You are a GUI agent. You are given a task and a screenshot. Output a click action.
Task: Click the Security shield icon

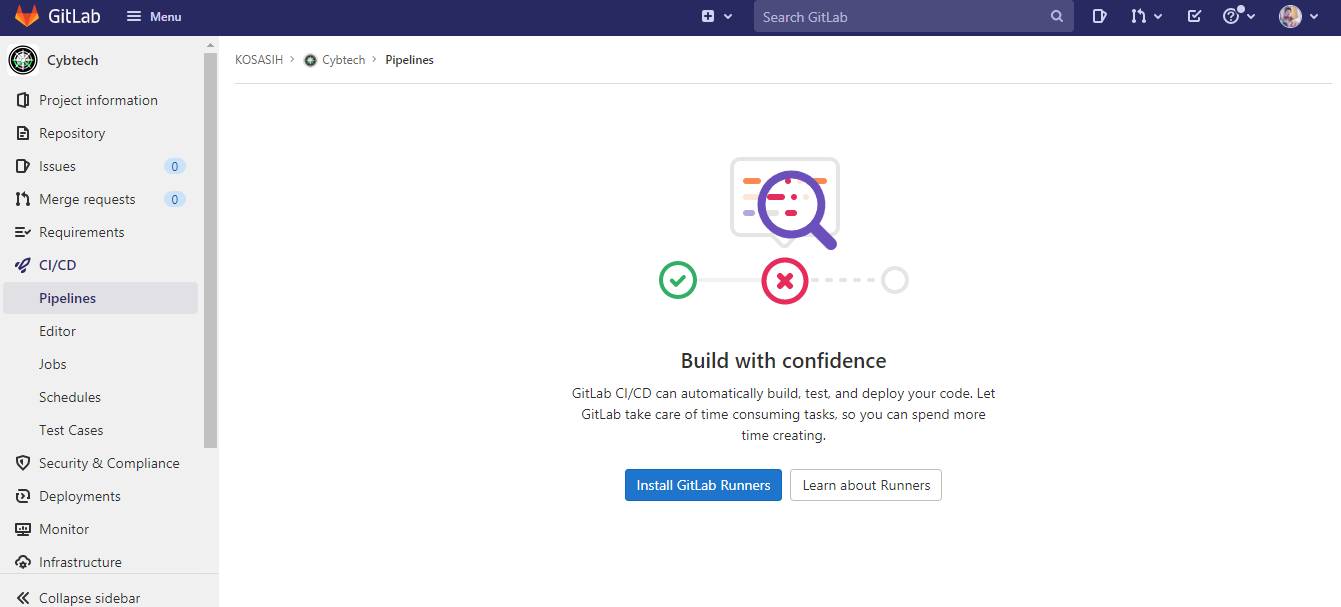coord(23,463)
